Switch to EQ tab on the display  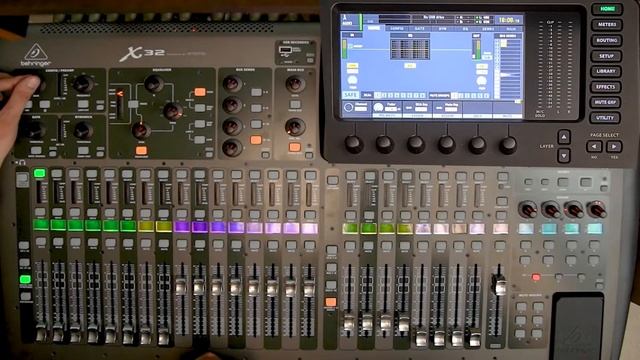pyautogui.click(x=465, y=29)
